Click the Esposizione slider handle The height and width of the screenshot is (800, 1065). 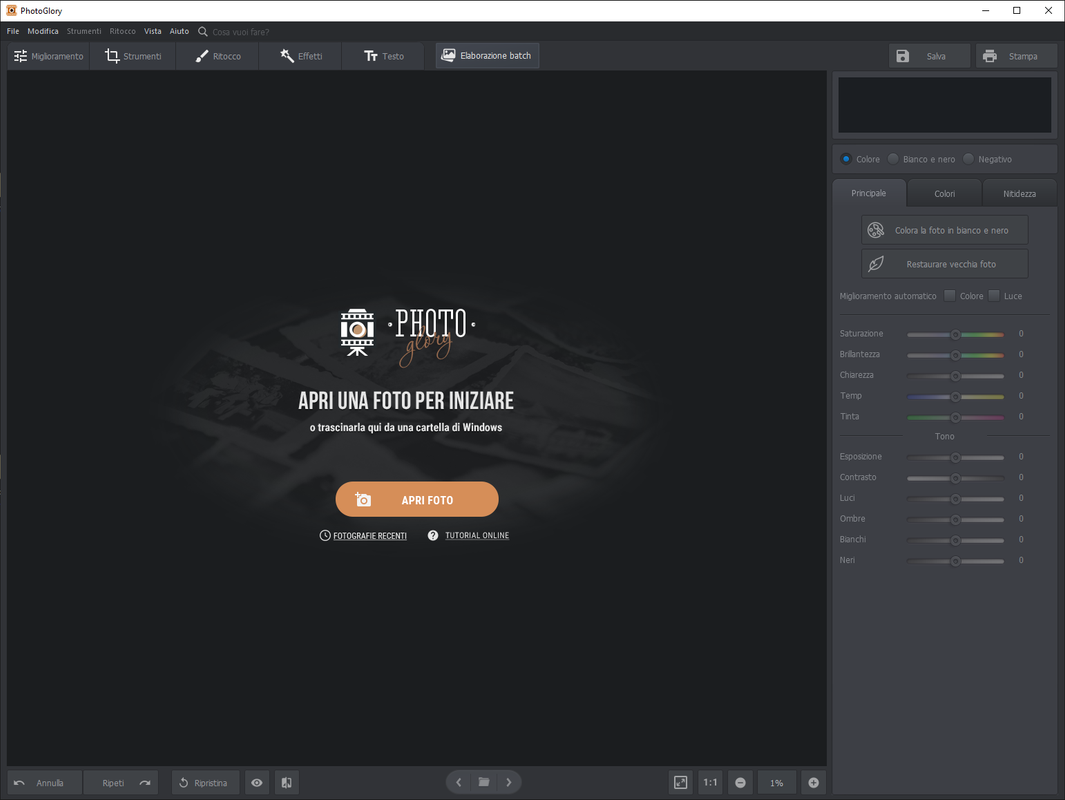(x=956, y=458)
